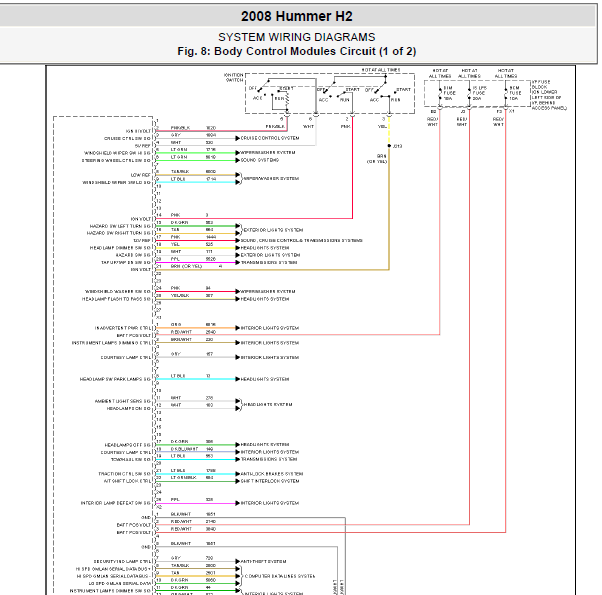Click 'WIPER/WASHER SYSTEM' on the PNK 94 wire
Image resolution: width=602 pixels, height=595 pixels.
(x=268, y=292)
